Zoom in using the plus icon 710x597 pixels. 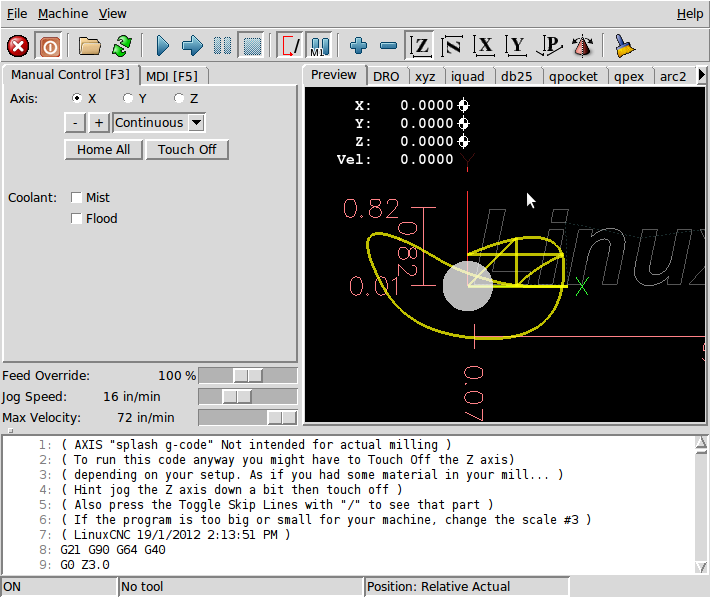[358, 46]
